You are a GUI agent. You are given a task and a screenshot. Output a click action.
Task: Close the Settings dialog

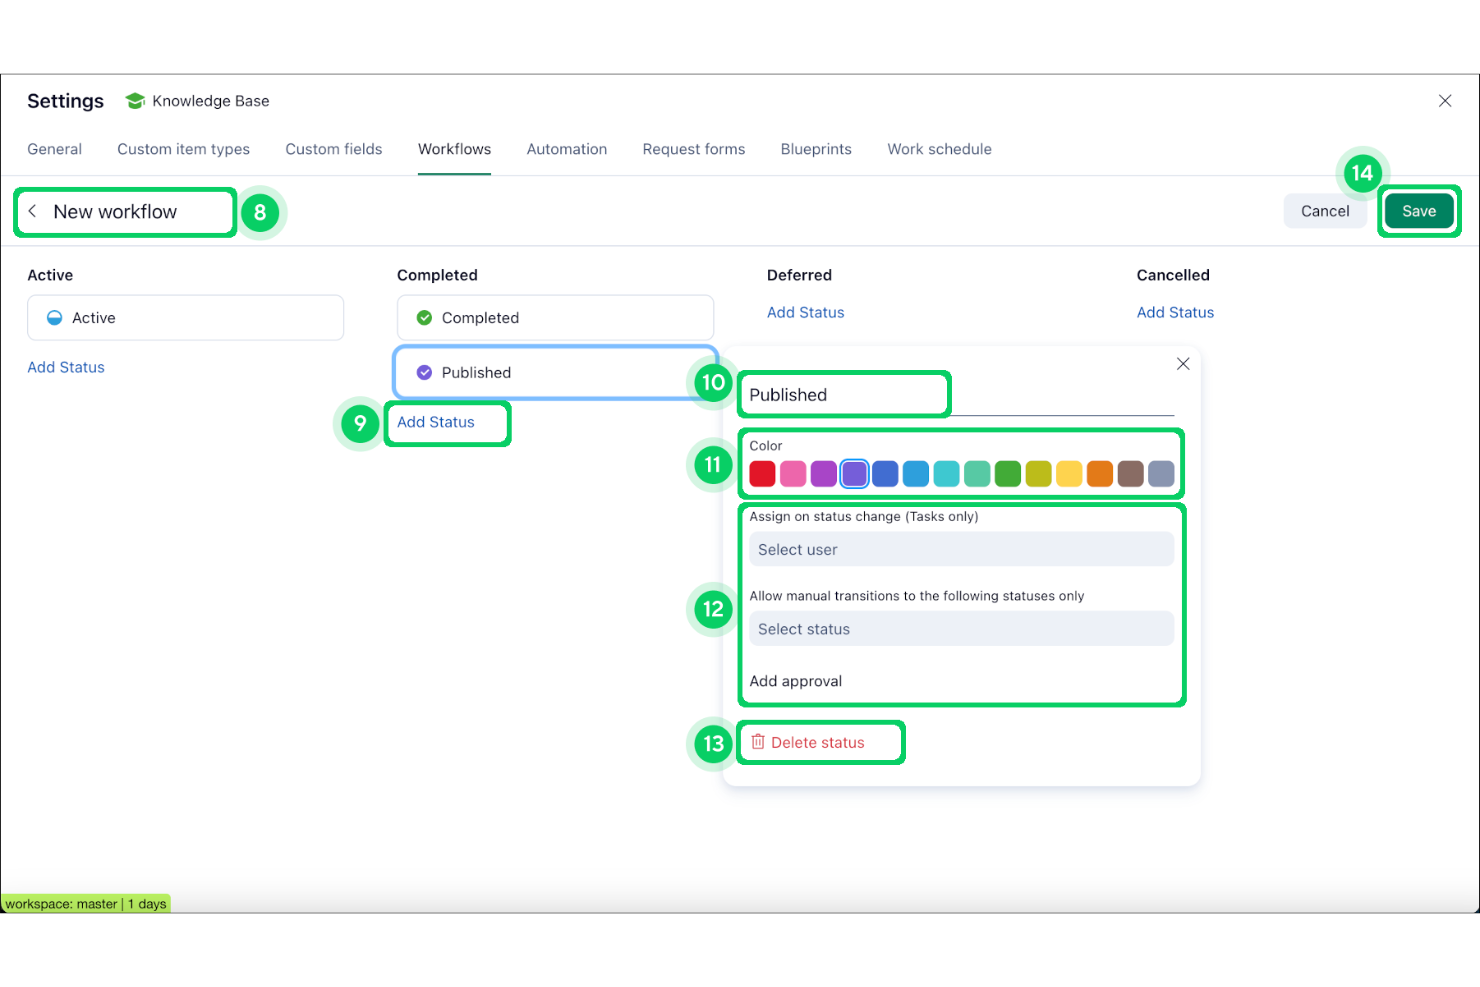pos(1444,100)
